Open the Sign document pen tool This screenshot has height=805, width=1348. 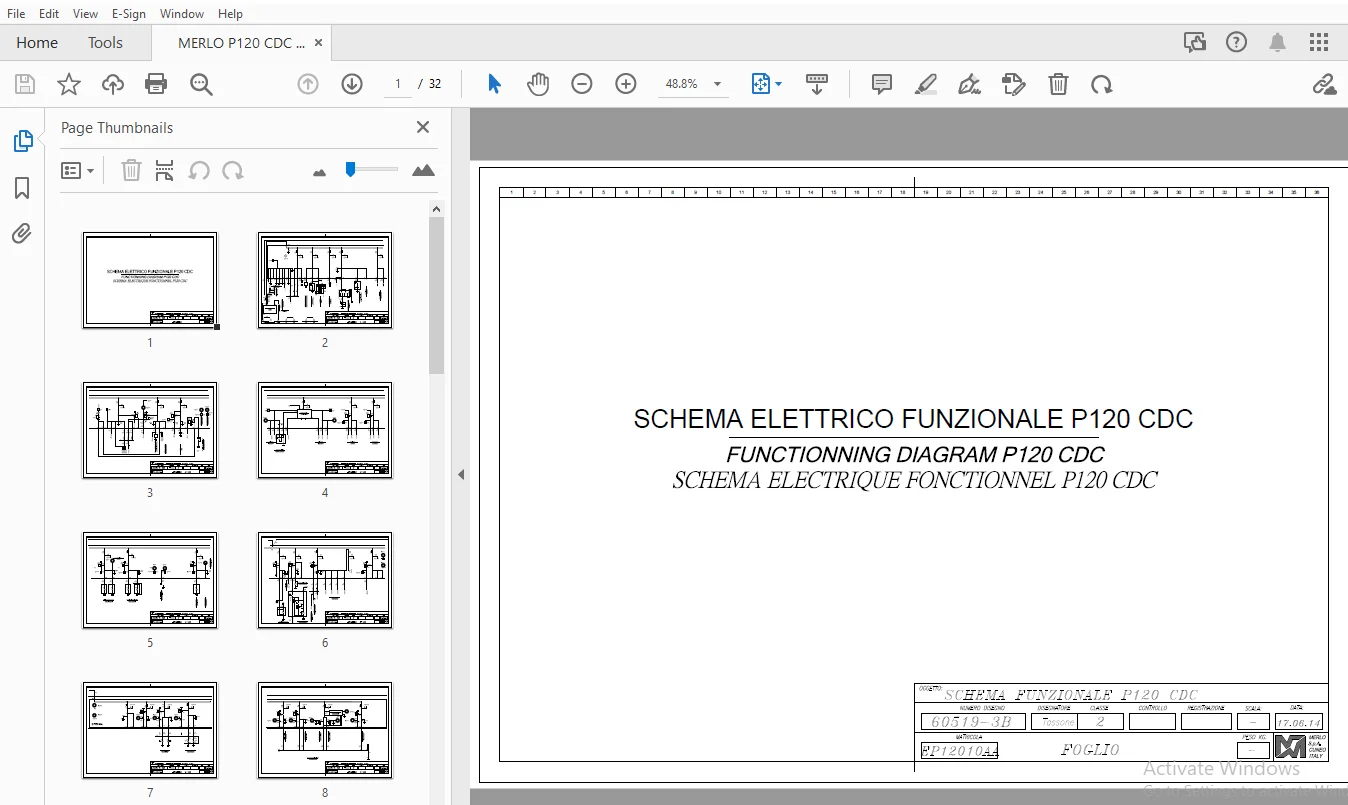(969, 85)
